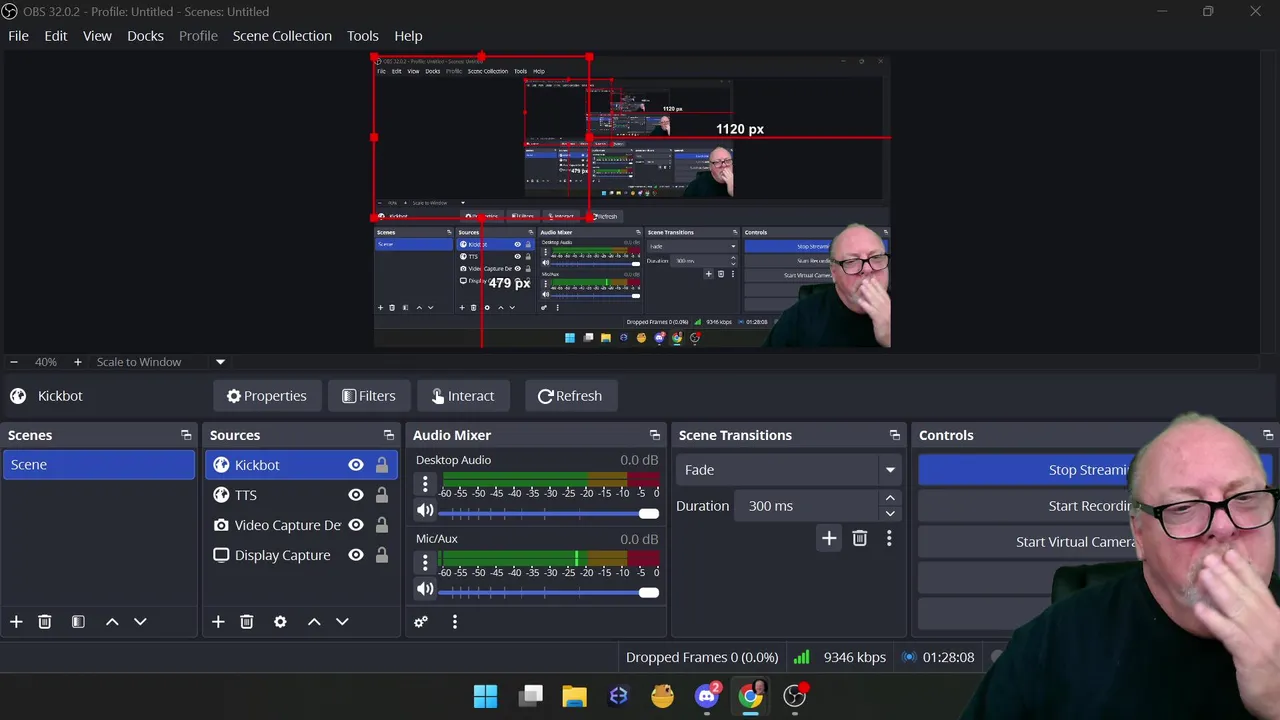Move source up arrow in Sources dock

(314, 622)
